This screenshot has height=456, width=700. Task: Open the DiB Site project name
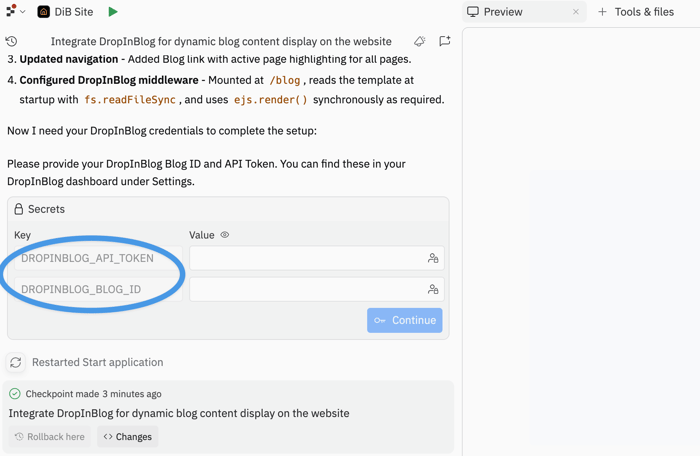click(74, 12)
